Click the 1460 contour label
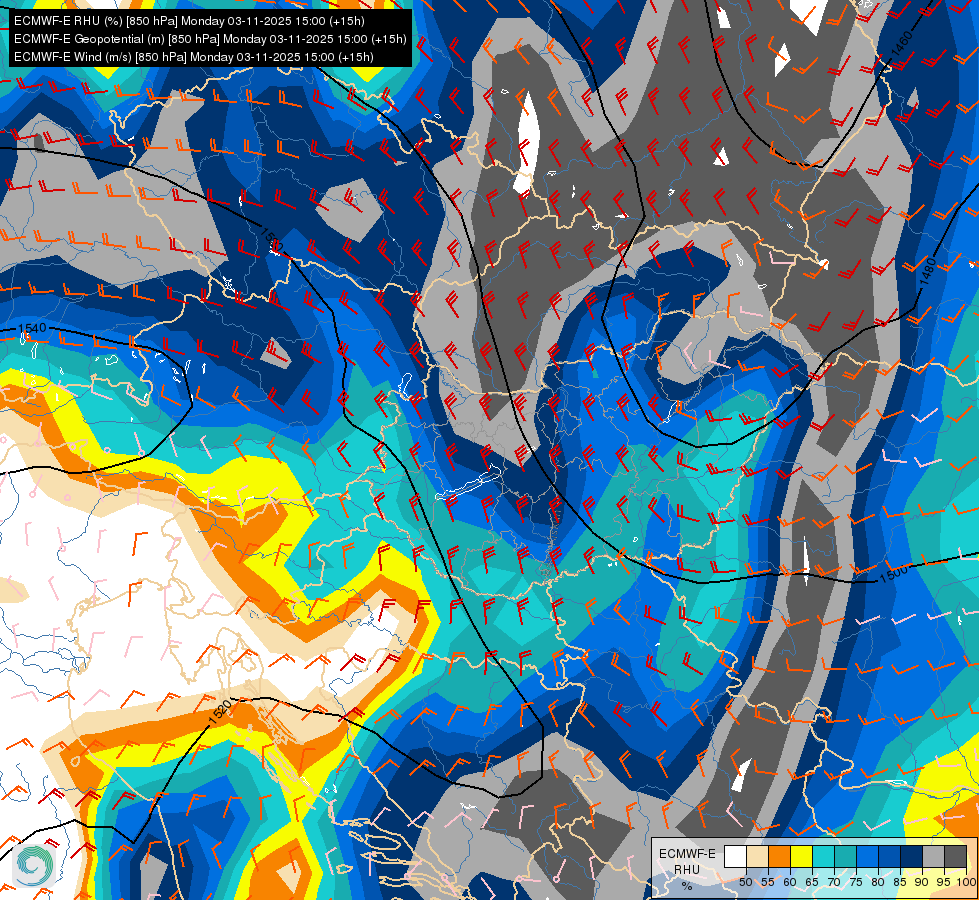The image size is (979, 900). [902, 44]
